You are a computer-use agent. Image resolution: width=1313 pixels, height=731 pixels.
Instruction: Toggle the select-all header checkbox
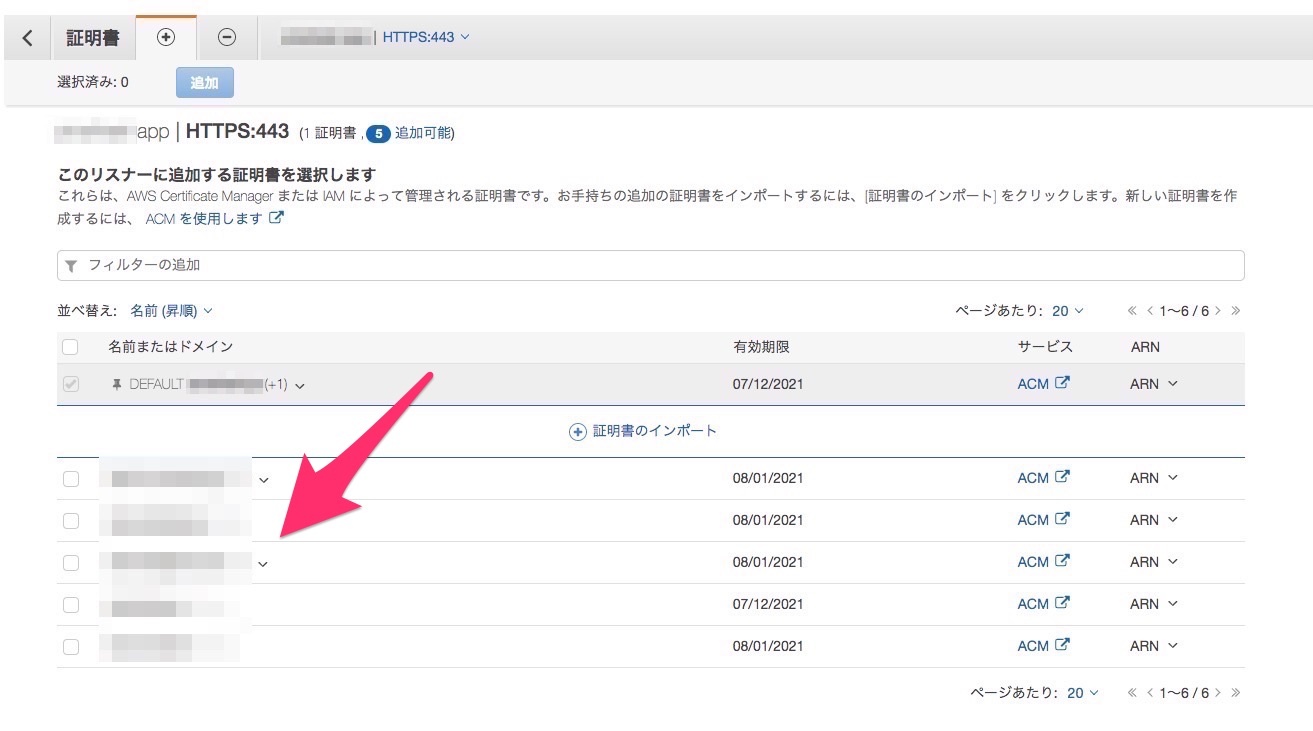point(70,347)
